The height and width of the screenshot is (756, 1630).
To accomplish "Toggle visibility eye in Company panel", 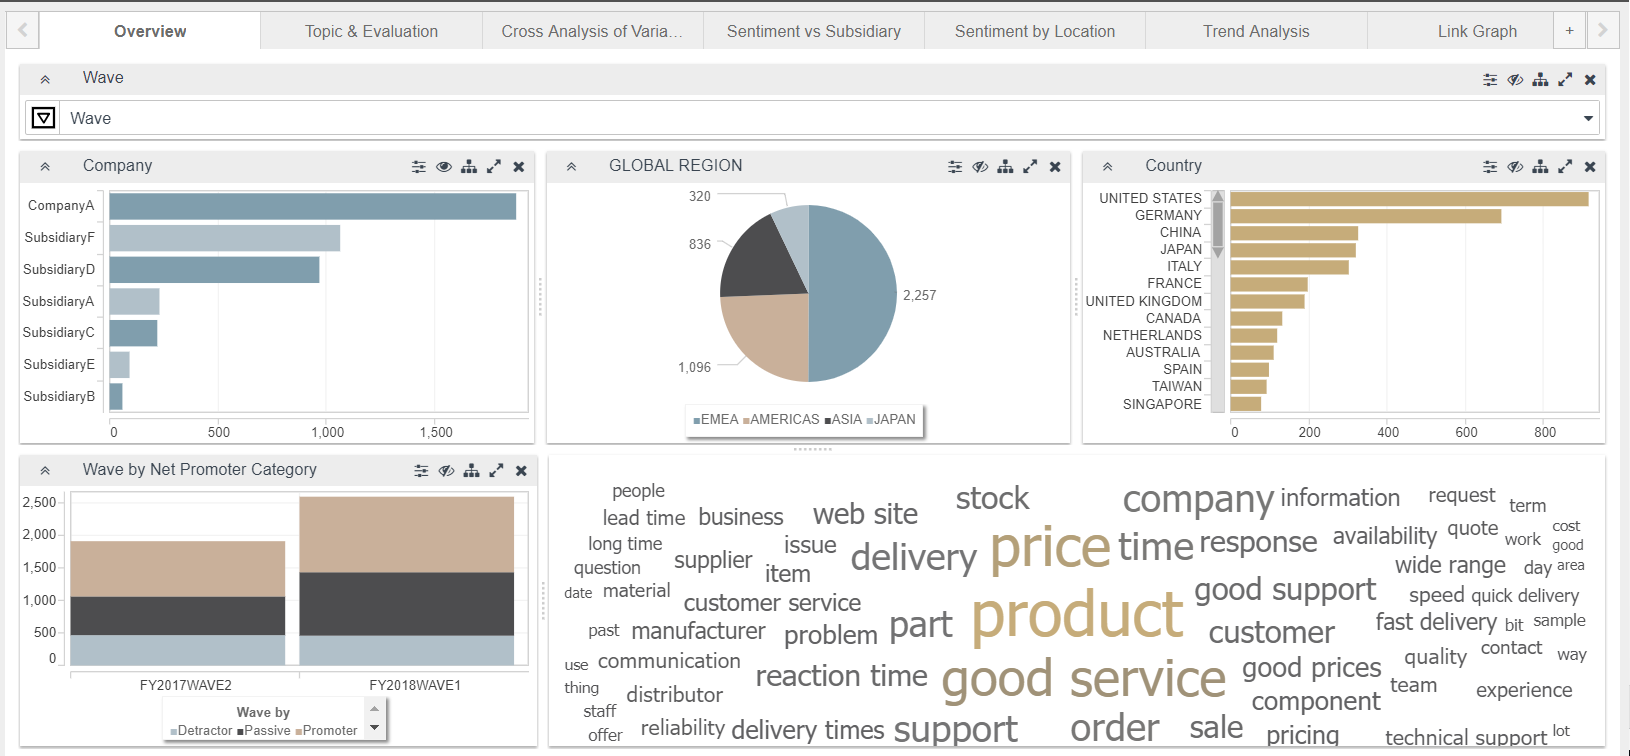I will (x=444, y=167).
